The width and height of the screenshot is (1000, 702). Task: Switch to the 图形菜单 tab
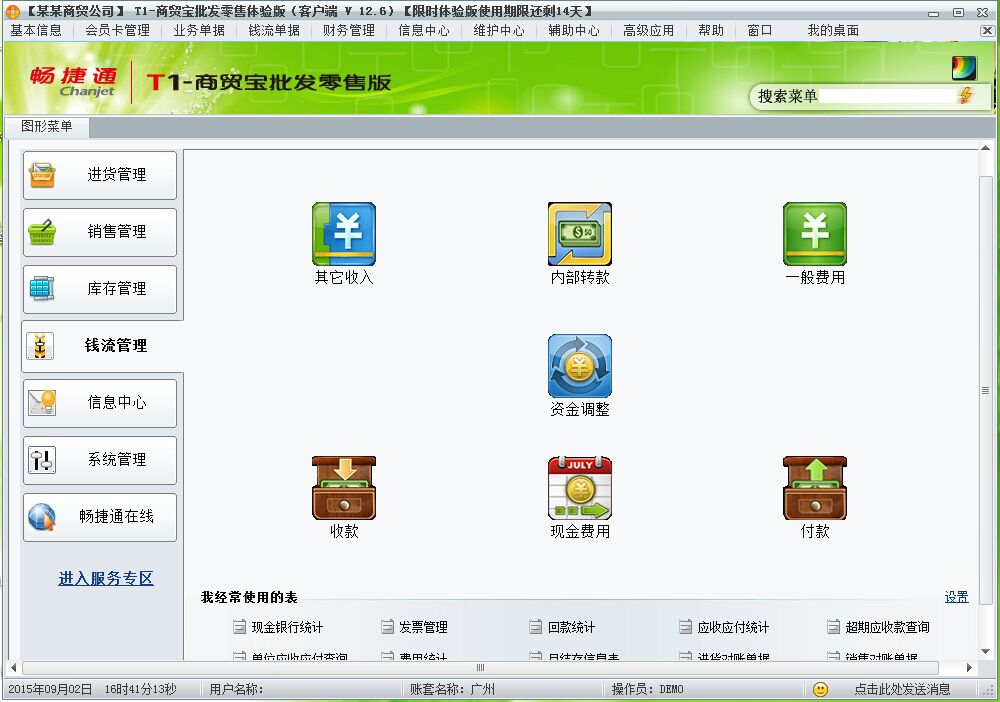pos(47,126)
